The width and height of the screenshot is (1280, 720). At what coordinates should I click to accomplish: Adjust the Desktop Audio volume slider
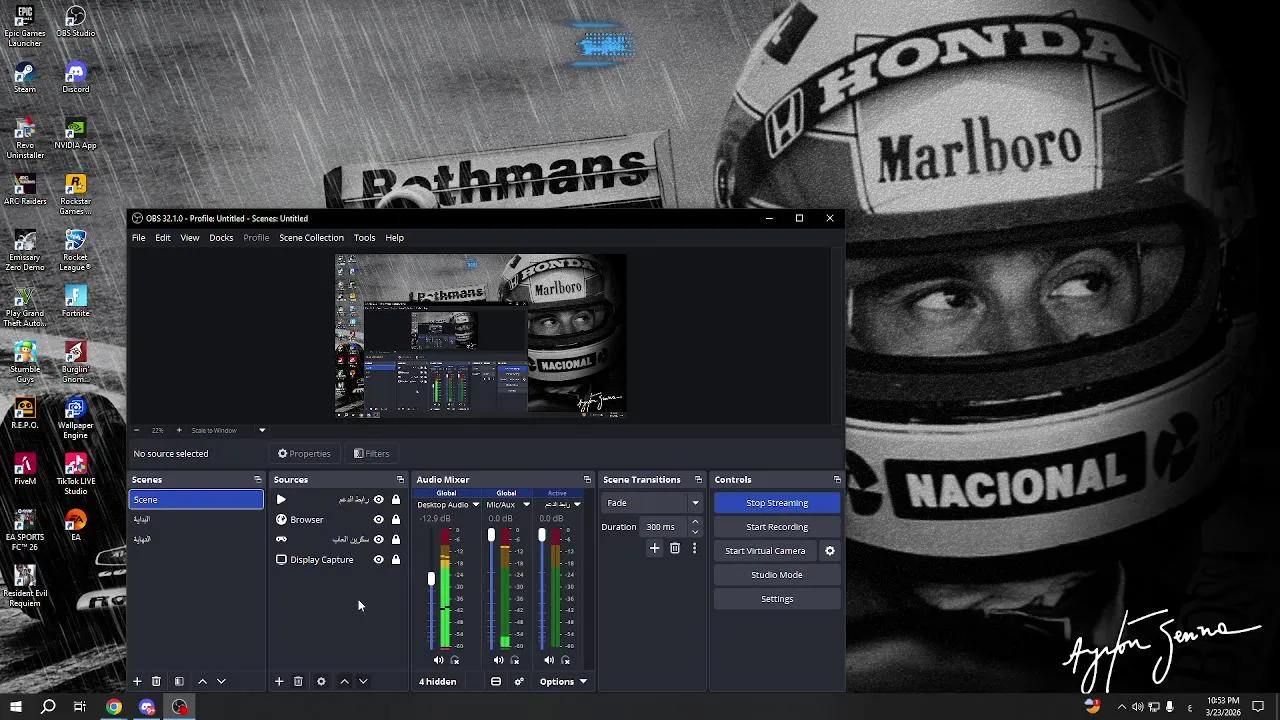click(431, 579)
